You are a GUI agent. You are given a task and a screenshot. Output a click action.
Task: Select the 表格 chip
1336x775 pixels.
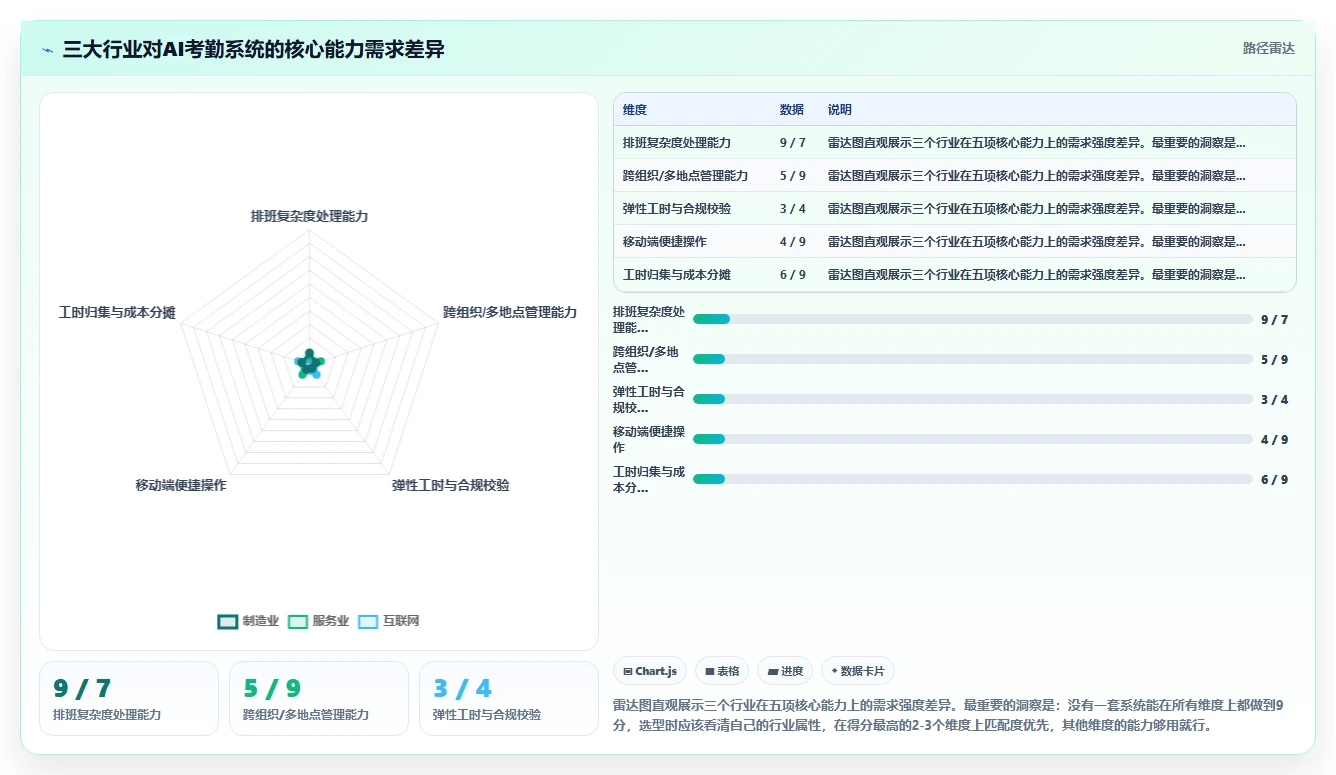point(722,671)
